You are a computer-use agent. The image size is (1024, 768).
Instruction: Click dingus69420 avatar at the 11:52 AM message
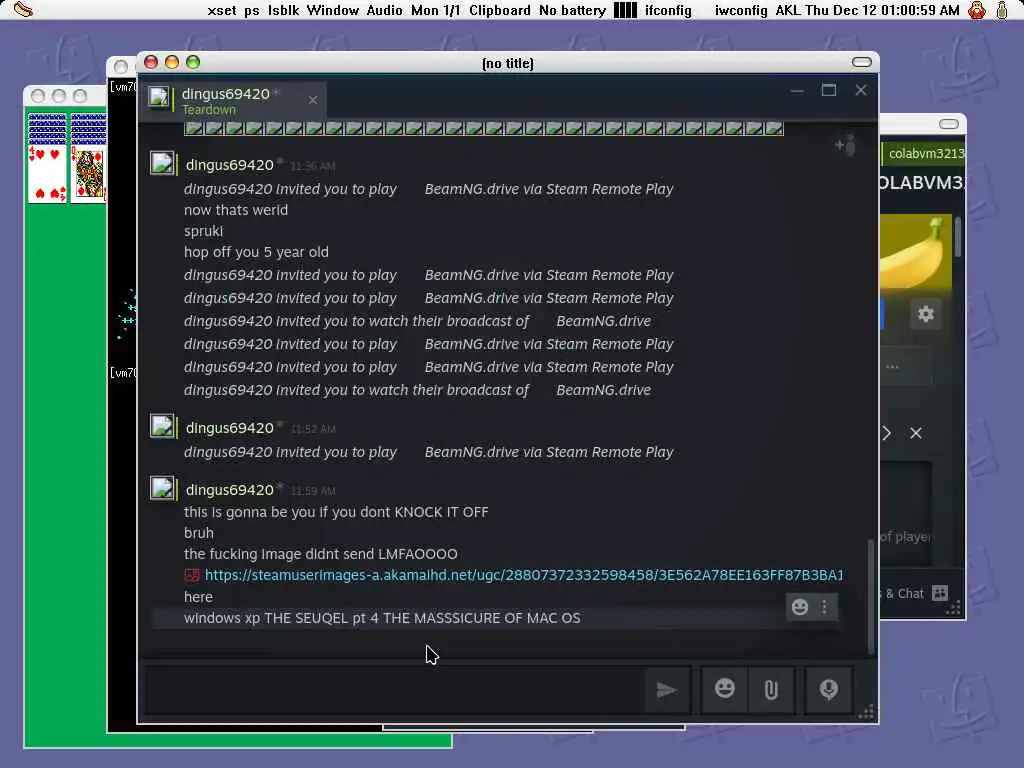[162, 426]
